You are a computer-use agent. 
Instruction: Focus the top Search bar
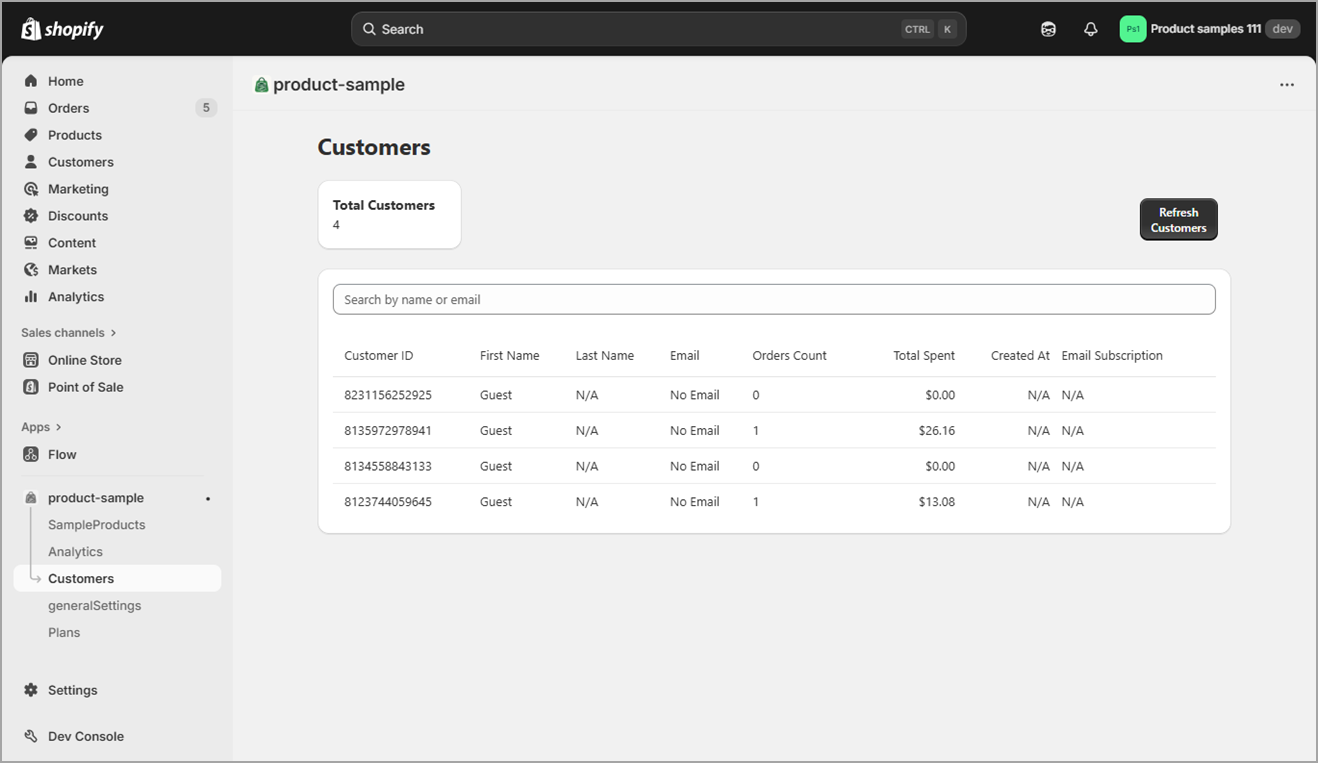tap(658, 29)
